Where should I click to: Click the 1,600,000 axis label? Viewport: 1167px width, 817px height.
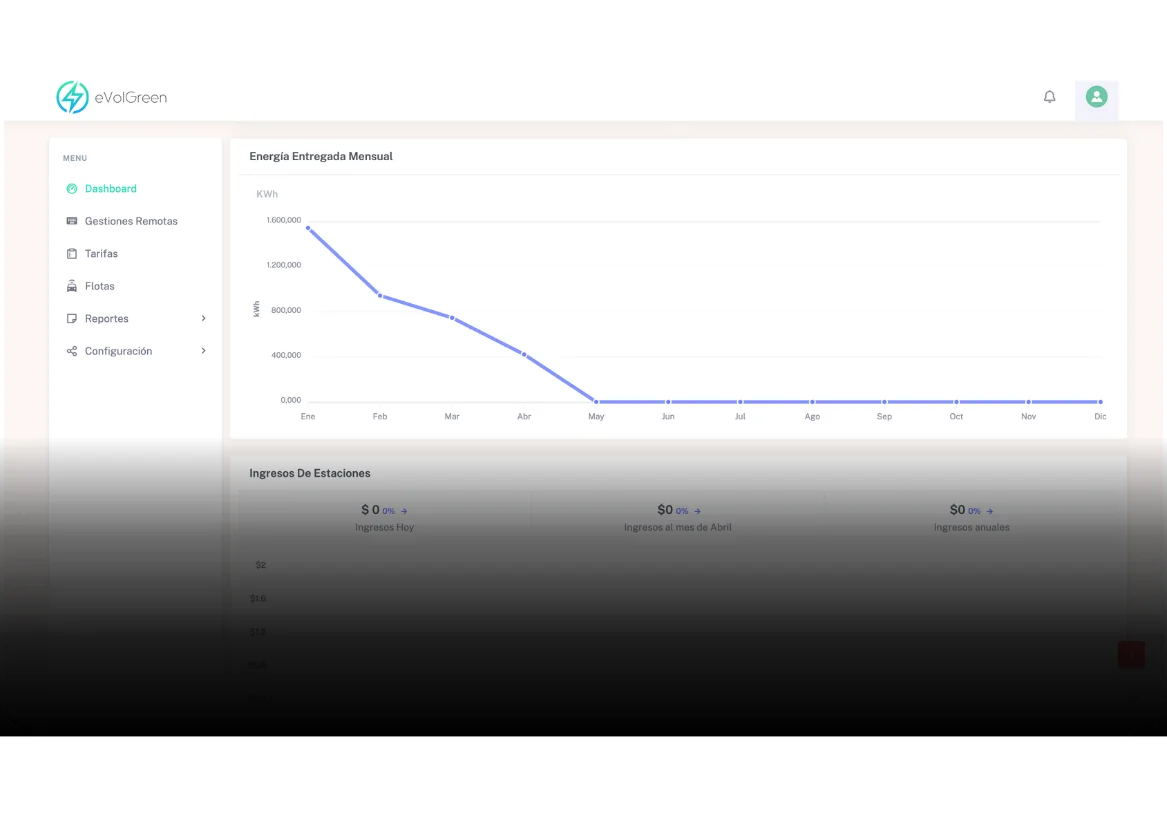284,220
